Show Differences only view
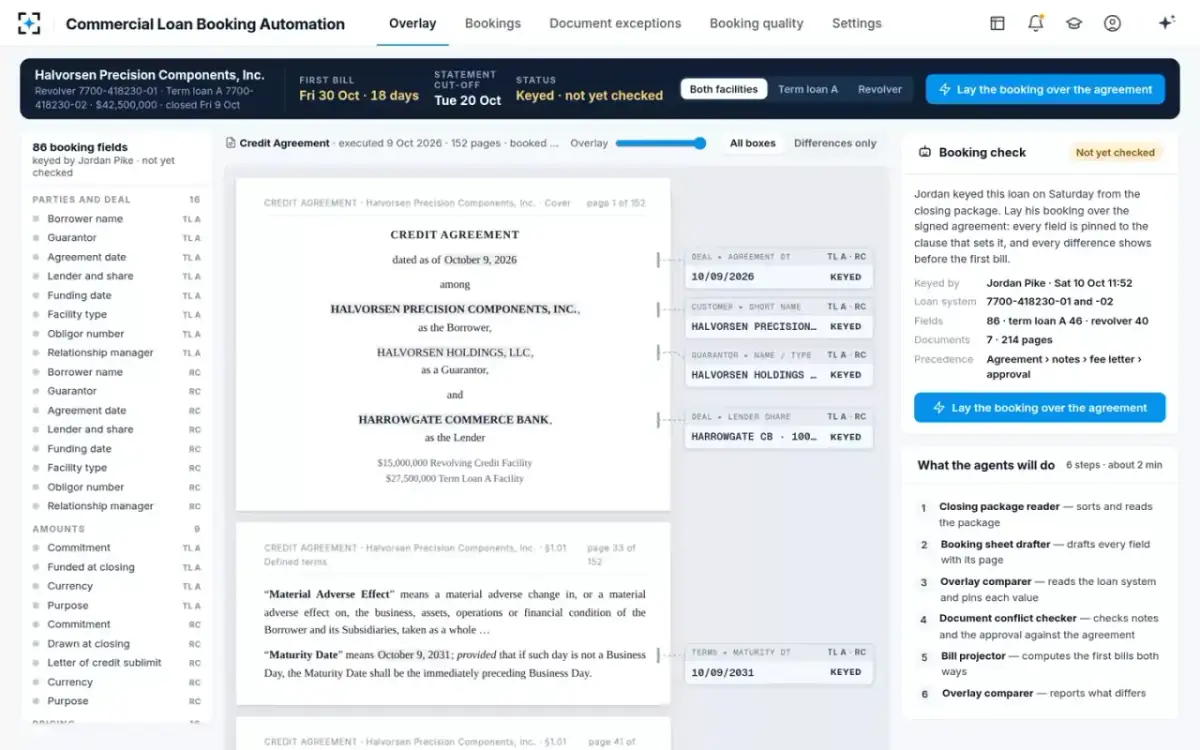The height and width of the screenshot is (750, 1200). coord(835,143)
